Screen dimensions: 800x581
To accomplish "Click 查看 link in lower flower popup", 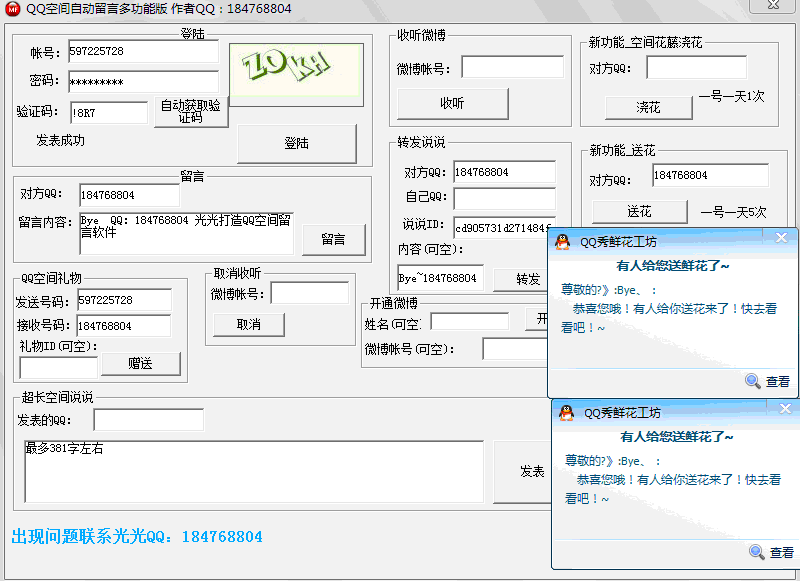I will (x=782, y=552).
